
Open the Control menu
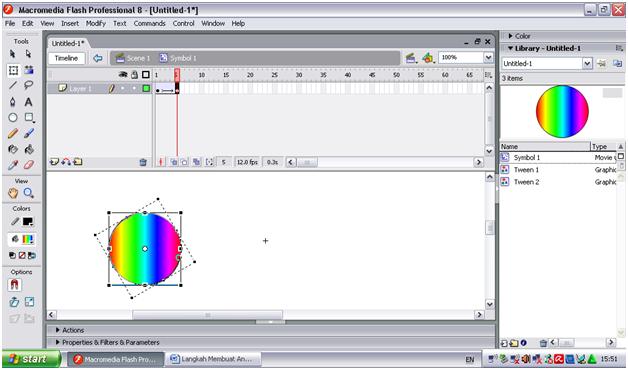(183, 23)
